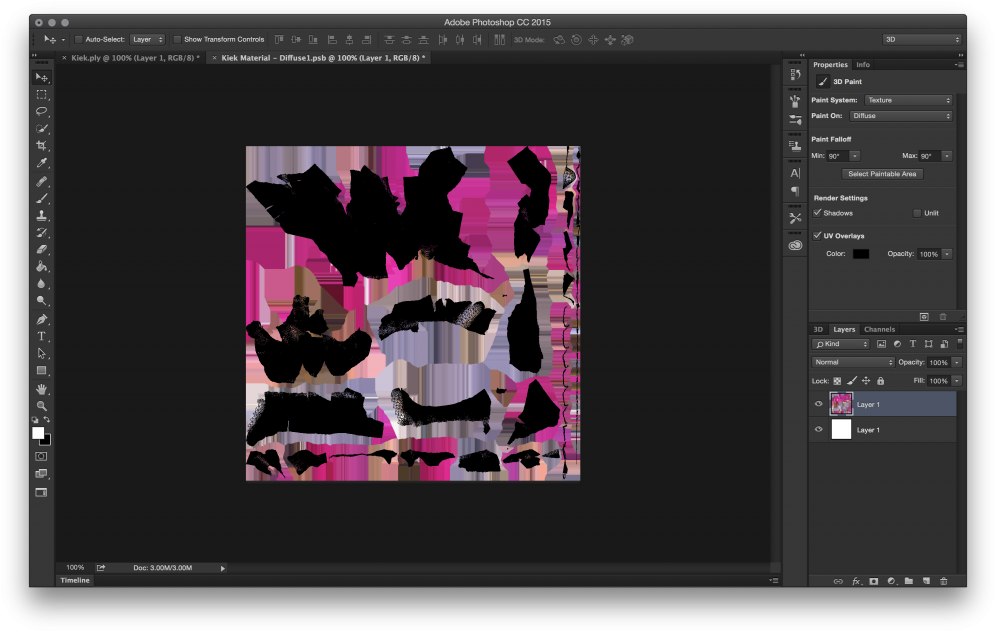The image size is (995, 631).
Task: Enable the Unlit checkbox
Action: (916, 213)
